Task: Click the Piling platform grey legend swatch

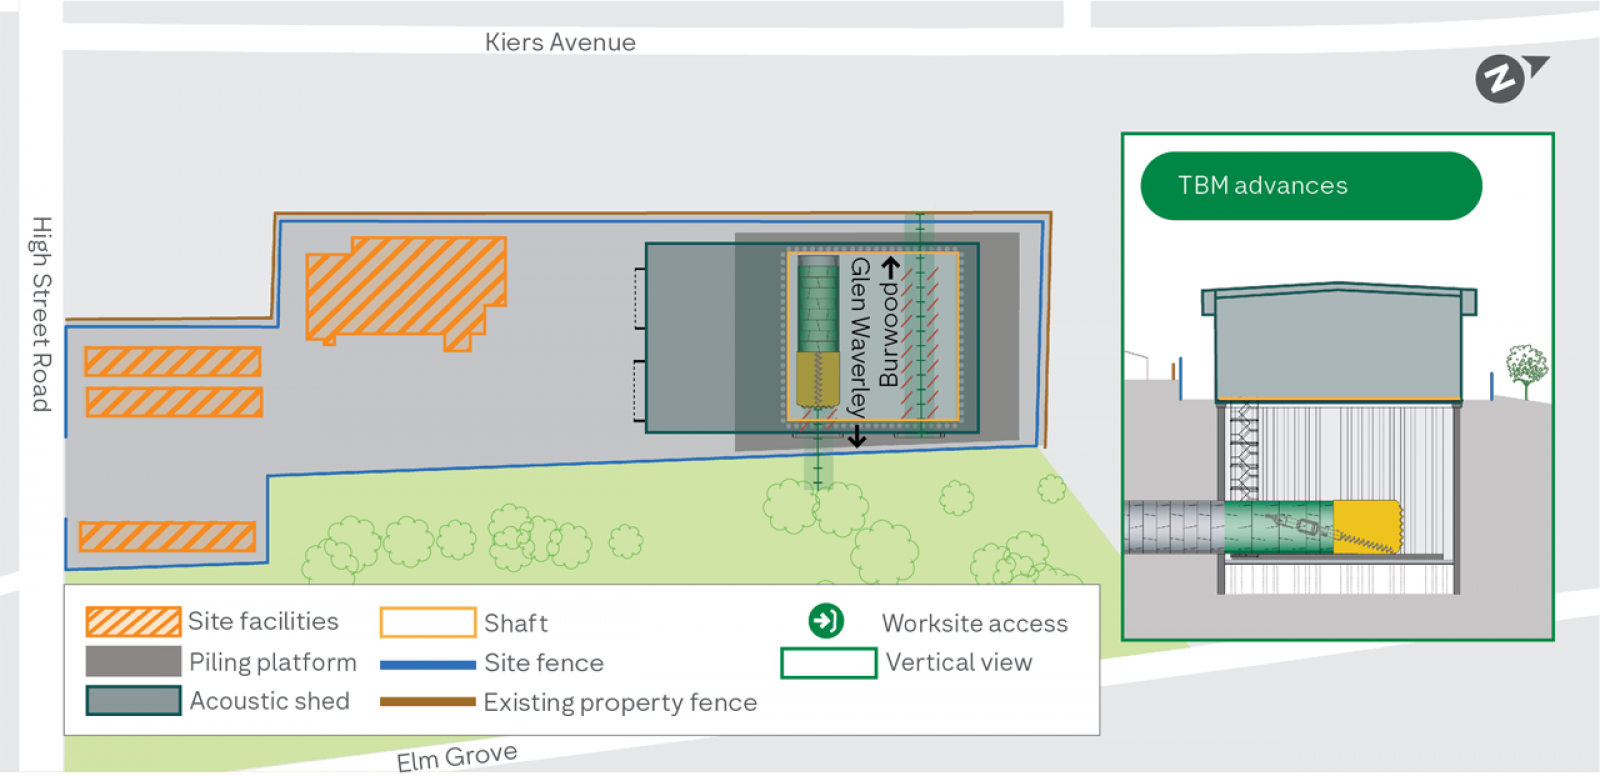Action: 133,661
